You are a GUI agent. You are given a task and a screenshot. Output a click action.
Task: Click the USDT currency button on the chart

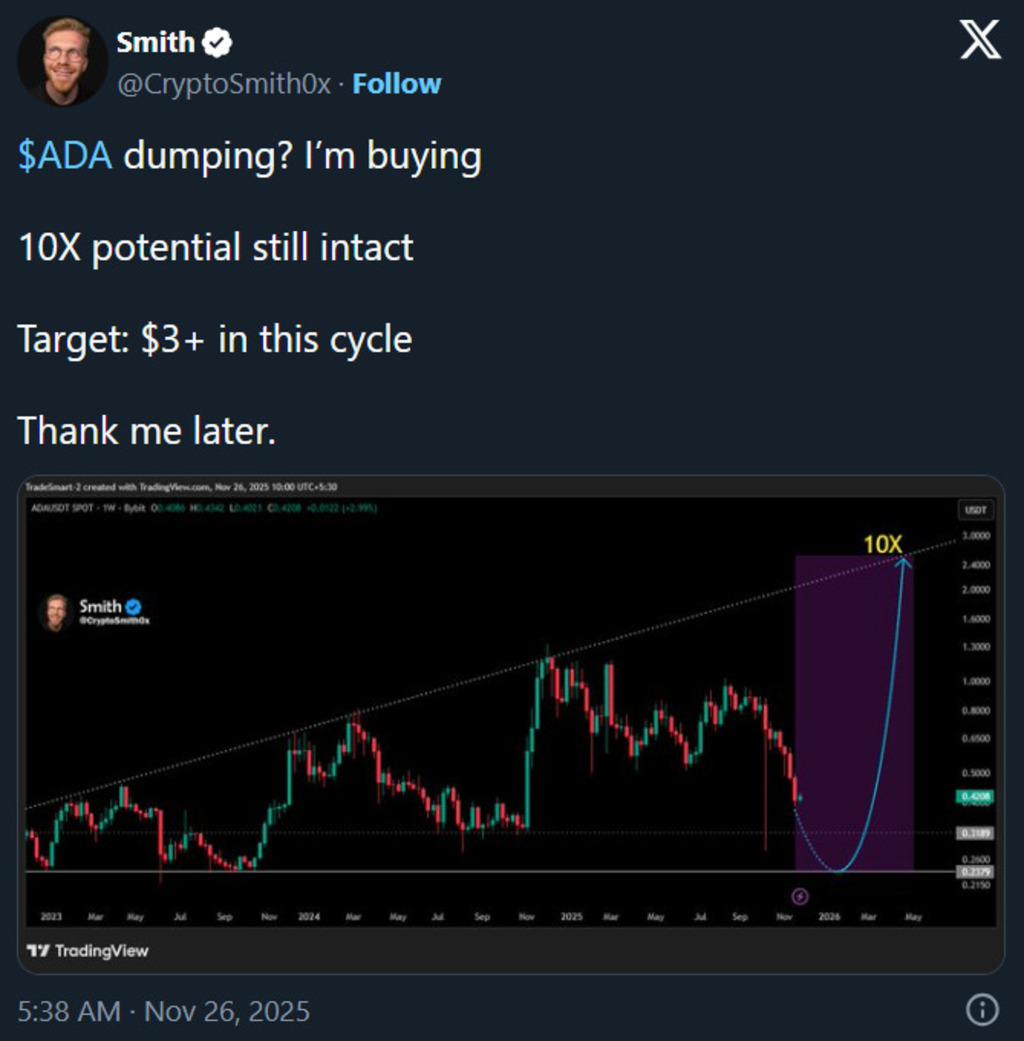coord(974,510)
